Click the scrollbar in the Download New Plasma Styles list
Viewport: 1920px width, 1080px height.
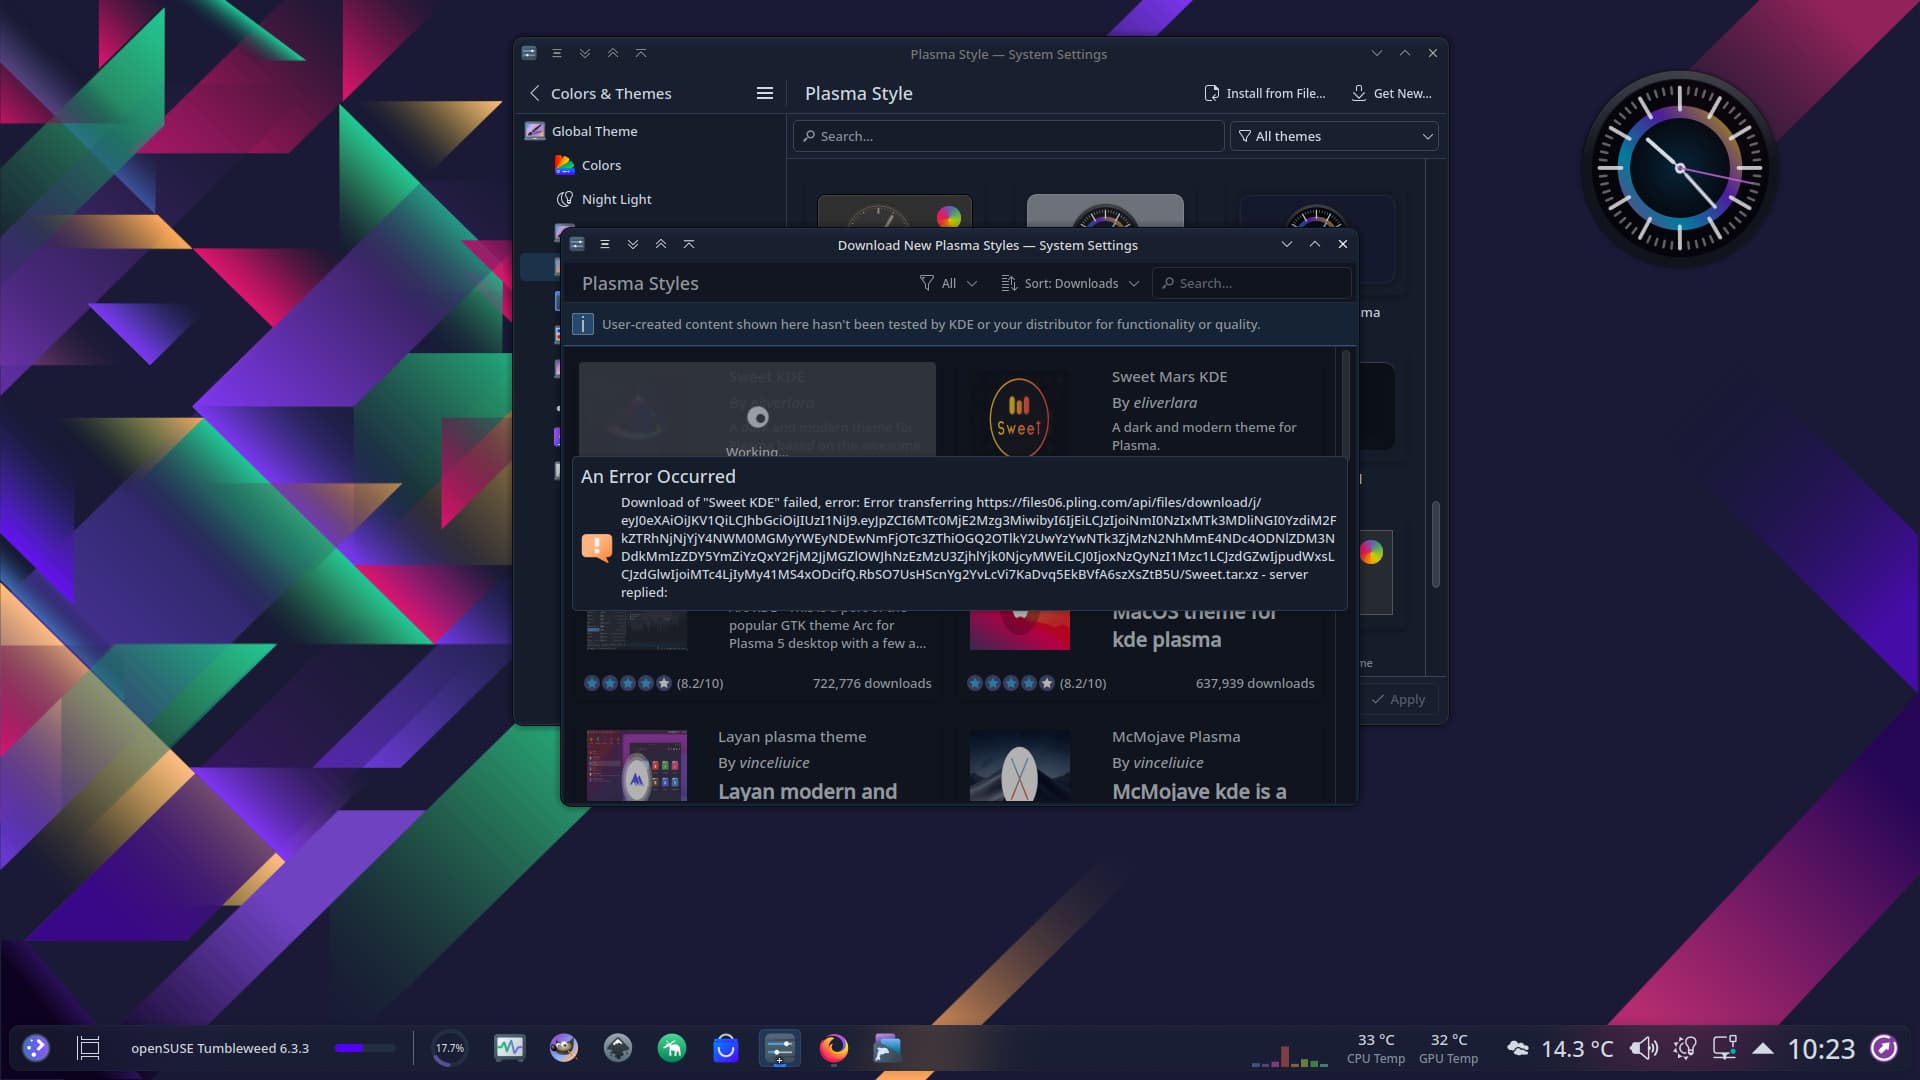[x=1345, y=405]
